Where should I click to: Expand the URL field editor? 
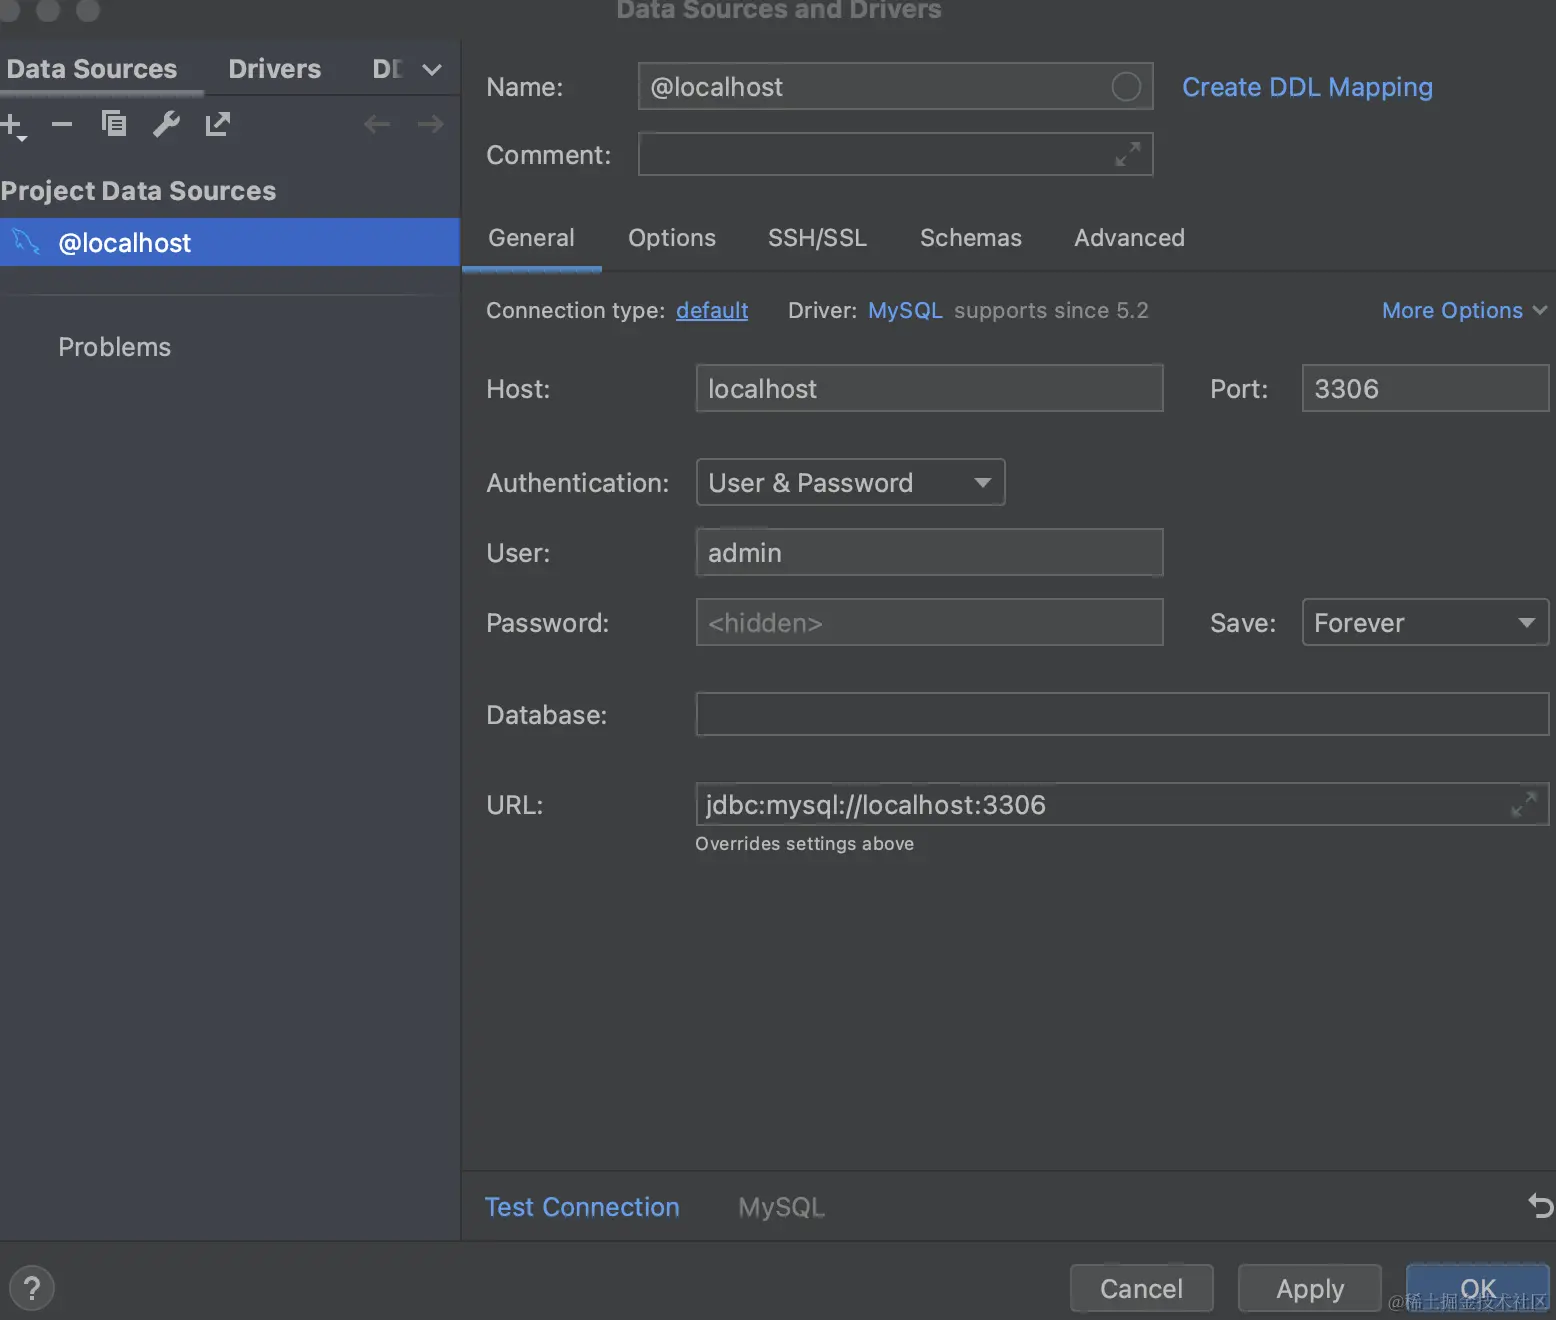pyautogui.click(x=1524, y=804)
